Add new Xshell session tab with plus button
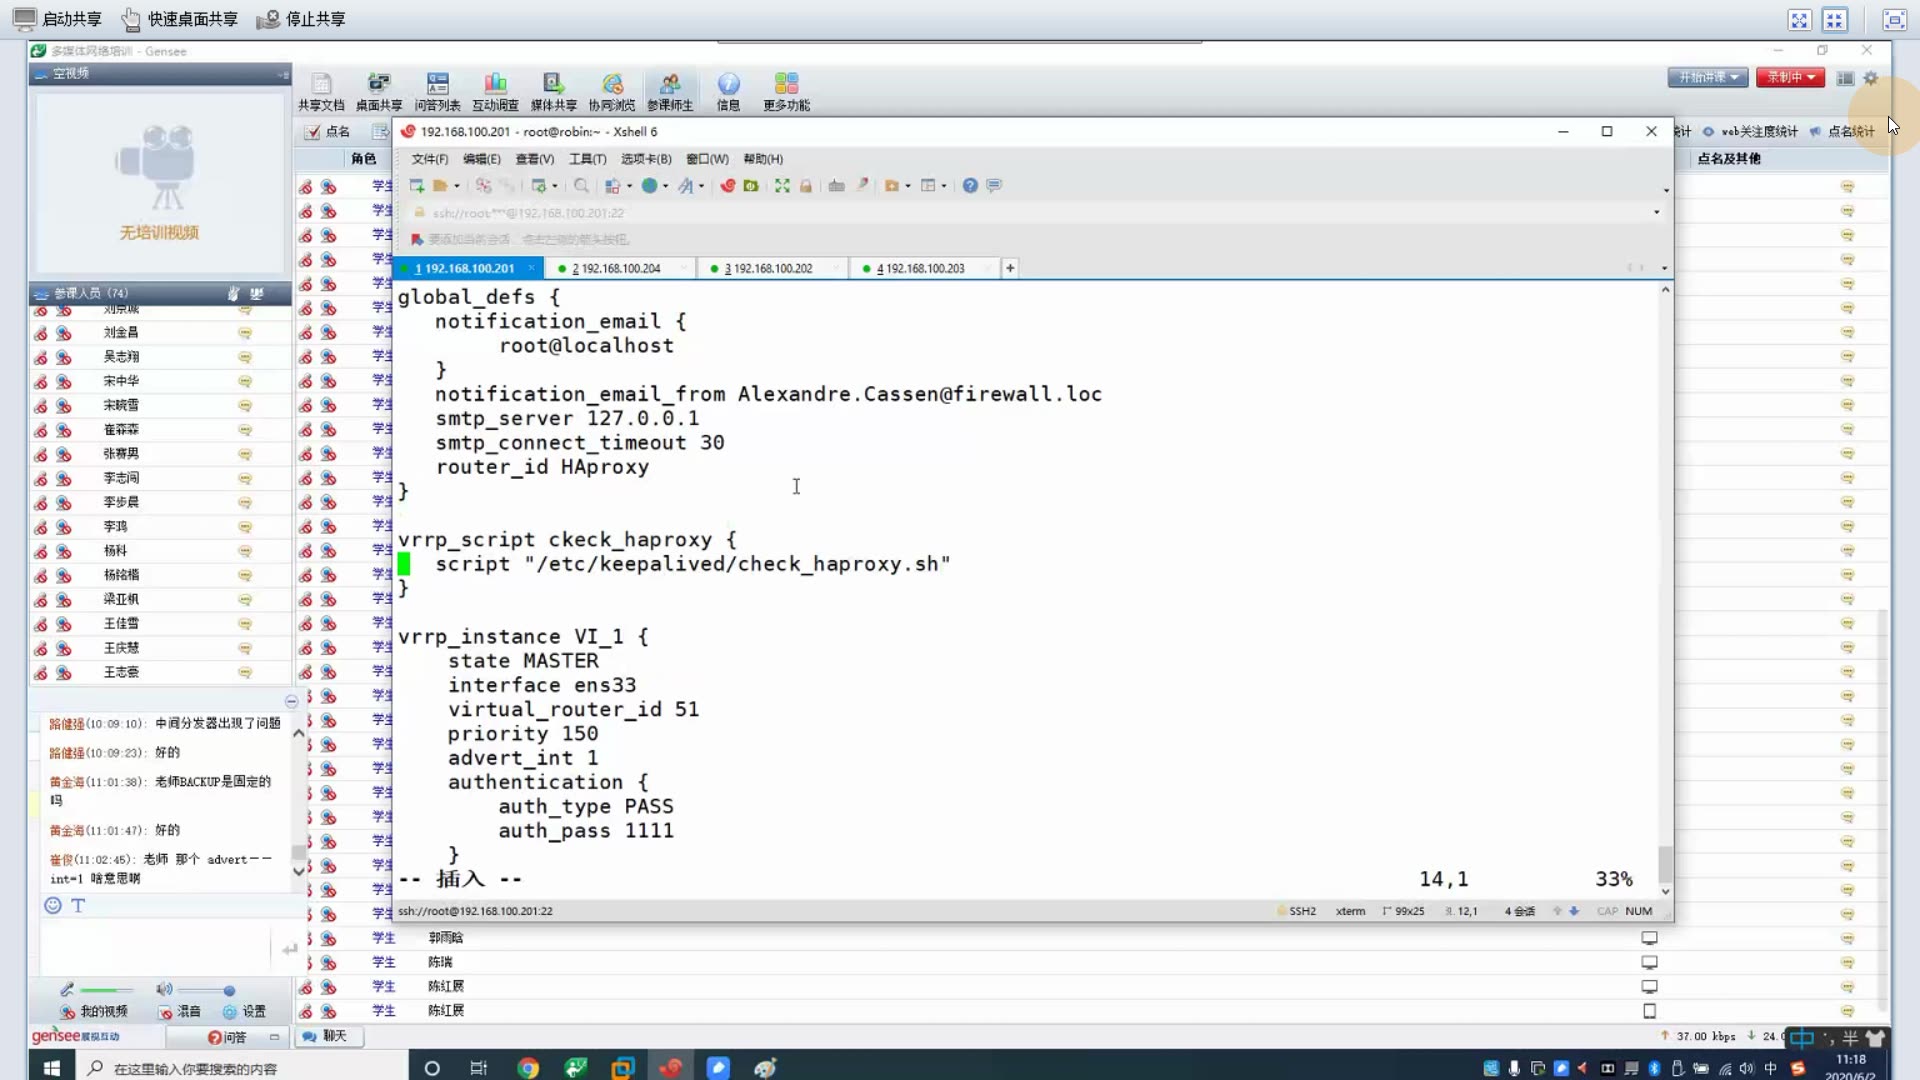Screen dimensions: 1920x1080 coord(1010,268)
